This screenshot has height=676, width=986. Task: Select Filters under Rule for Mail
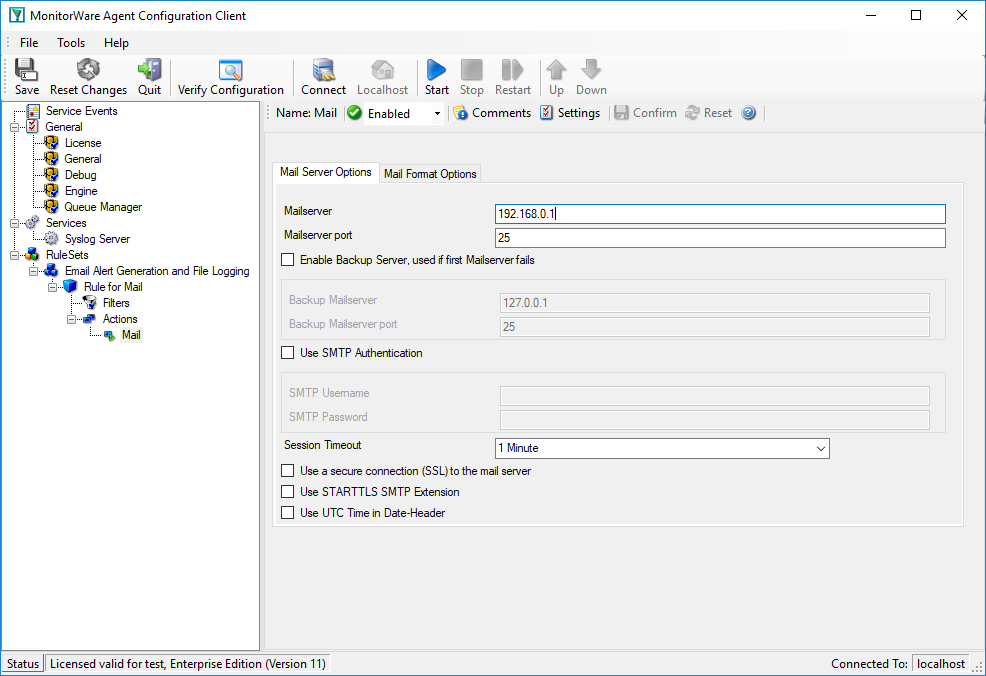[116, 303]
